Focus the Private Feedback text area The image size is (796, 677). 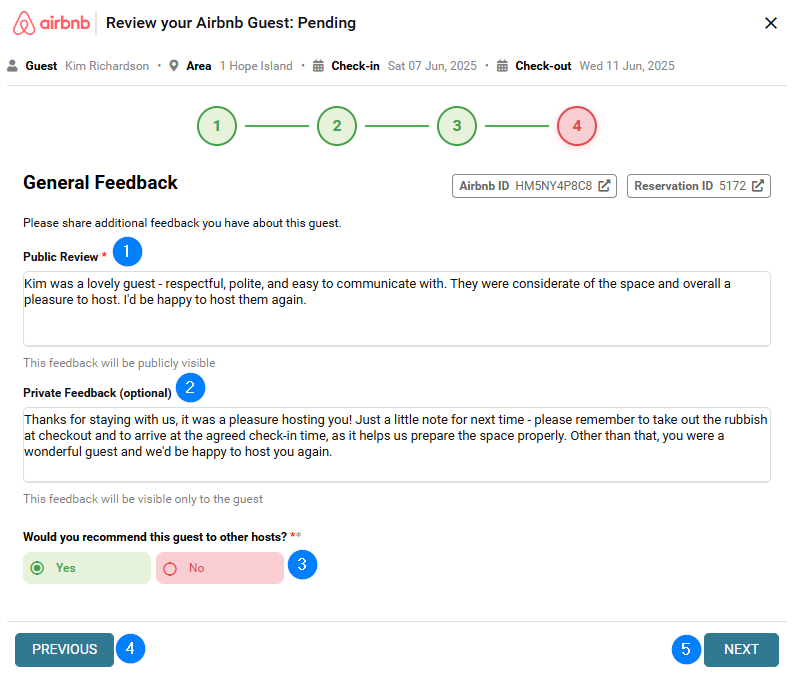click(397, 443)
